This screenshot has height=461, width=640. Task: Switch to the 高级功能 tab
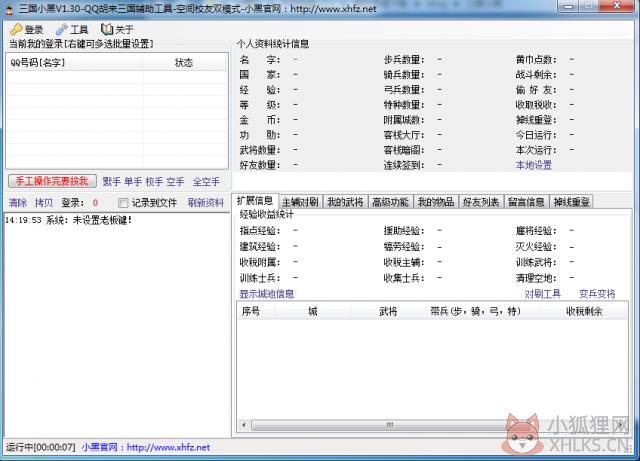click(x=390, y=202)
